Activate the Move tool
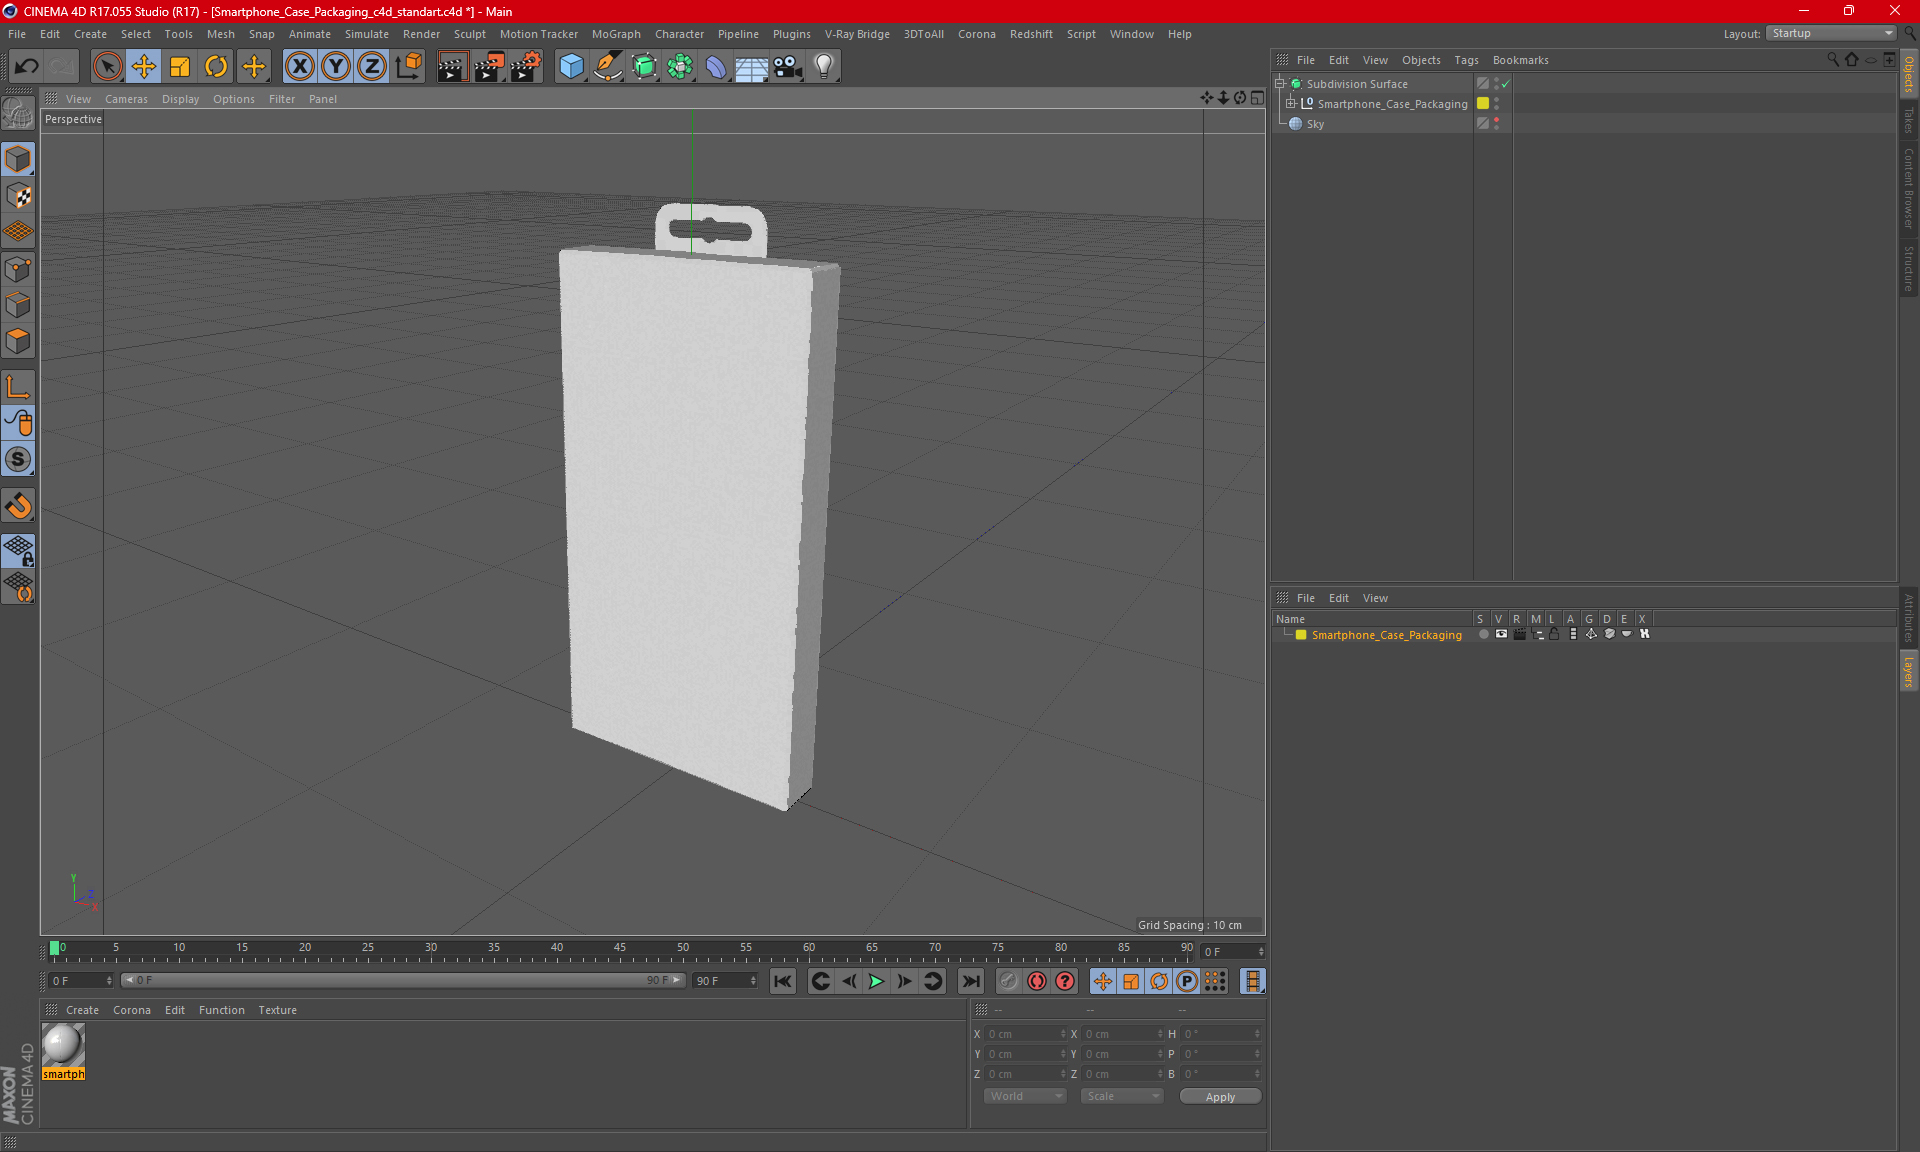The width and height of the screenshot is (1920, 1152). [144, 67]
